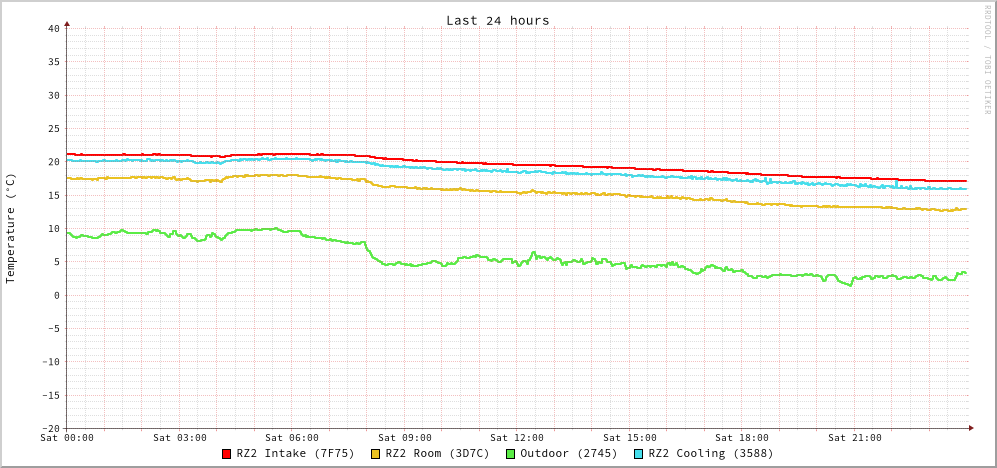
Task: Click the RRDTOOL / TOBI OETIKER watermark
Action: [986, 60]
